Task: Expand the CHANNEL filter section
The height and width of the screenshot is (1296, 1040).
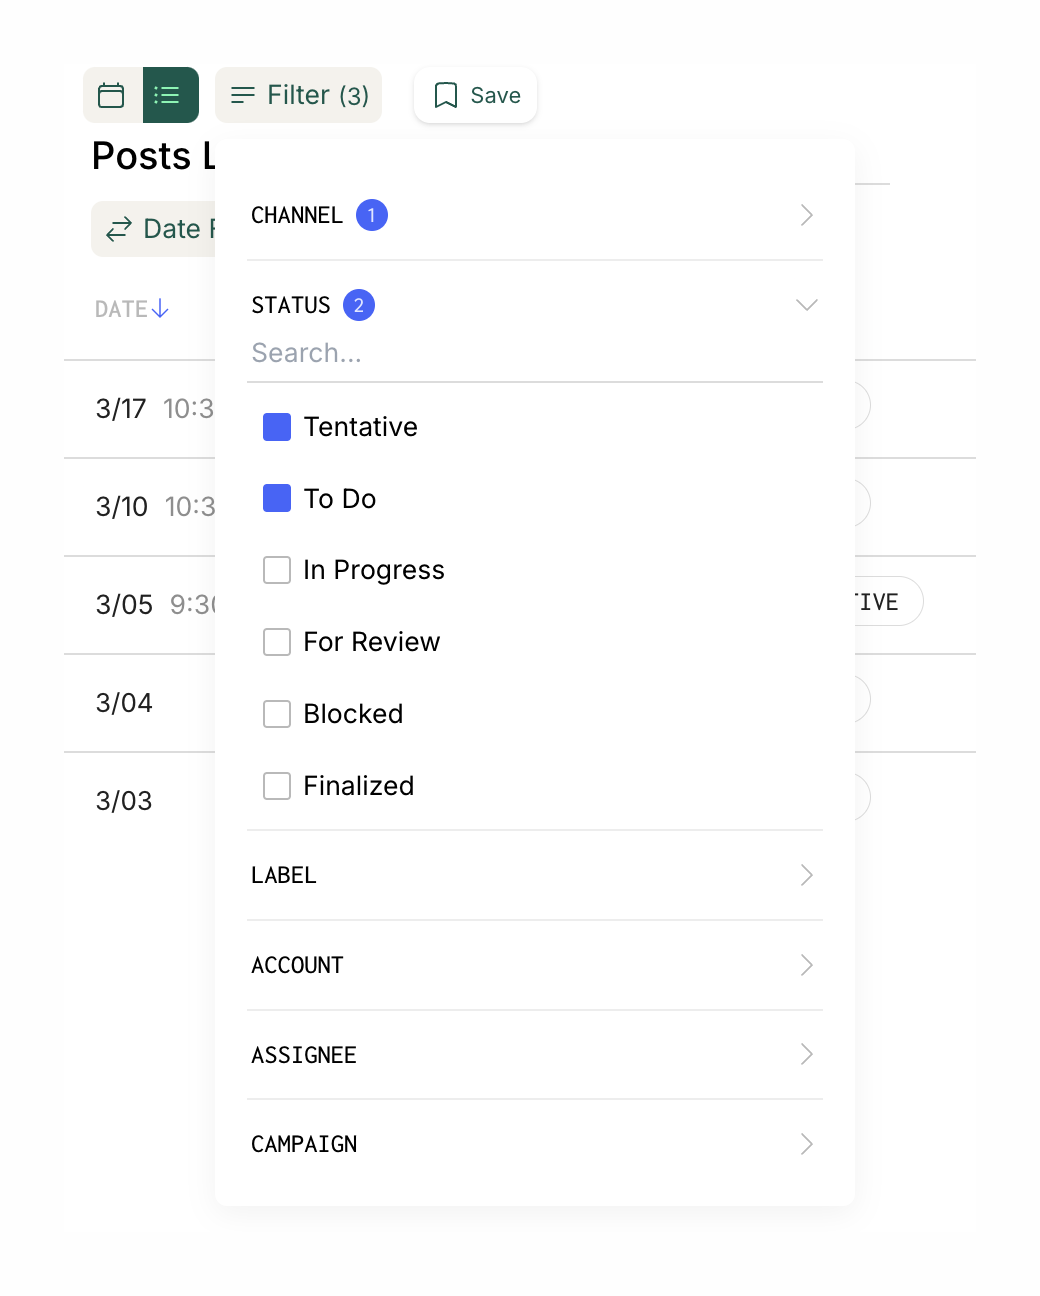Action: (806, 215)
